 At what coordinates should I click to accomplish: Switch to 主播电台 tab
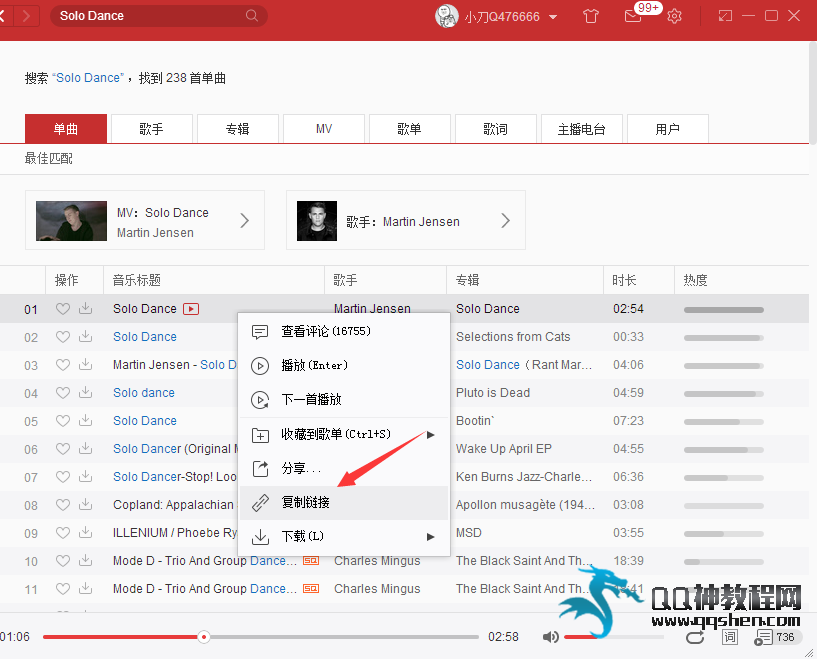click(581, 129)
